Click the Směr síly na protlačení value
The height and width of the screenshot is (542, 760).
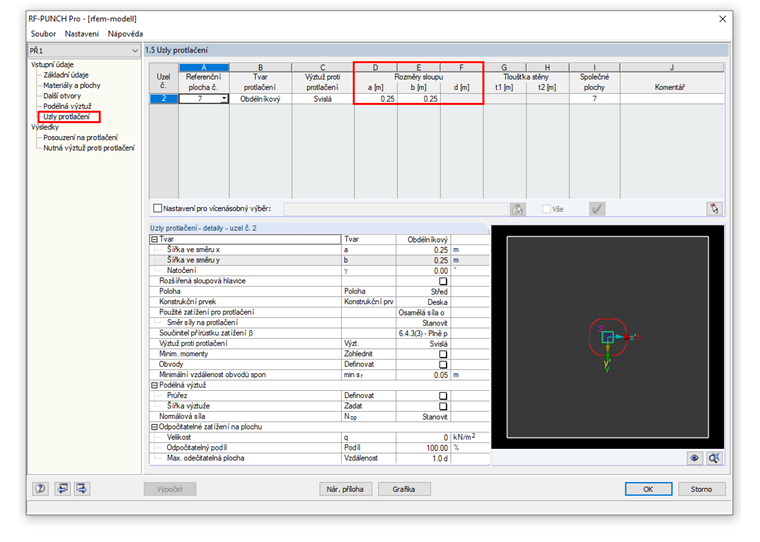[x=423, y=323]
